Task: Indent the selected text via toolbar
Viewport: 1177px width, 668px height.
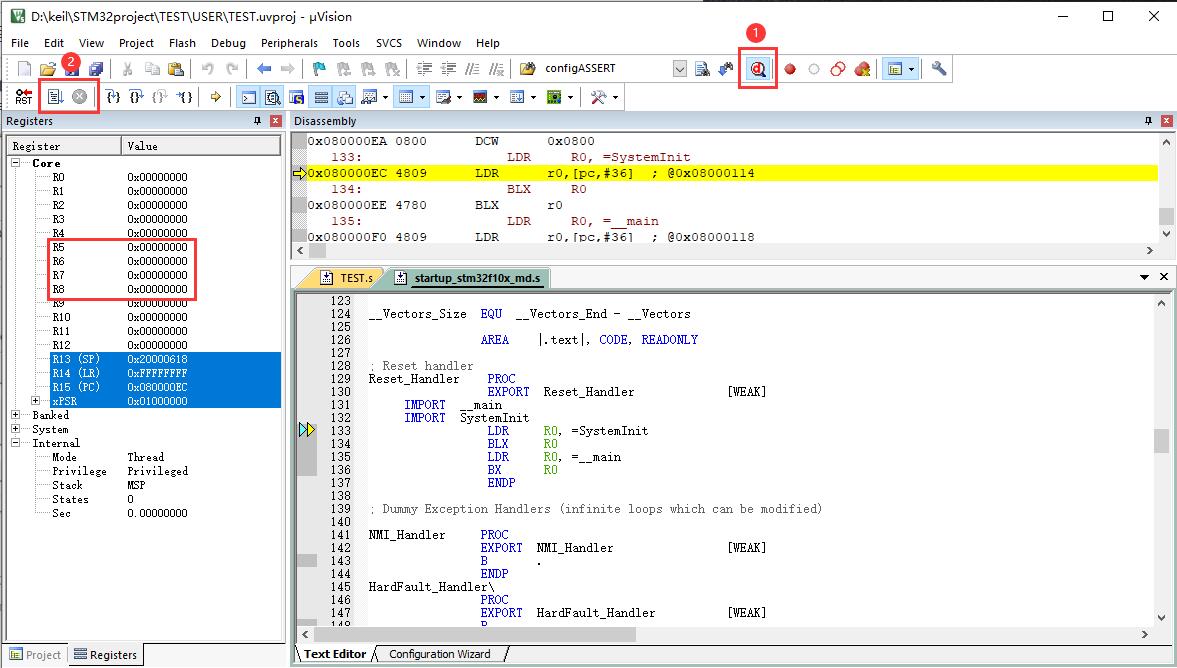Action: [x=424, y=69]
